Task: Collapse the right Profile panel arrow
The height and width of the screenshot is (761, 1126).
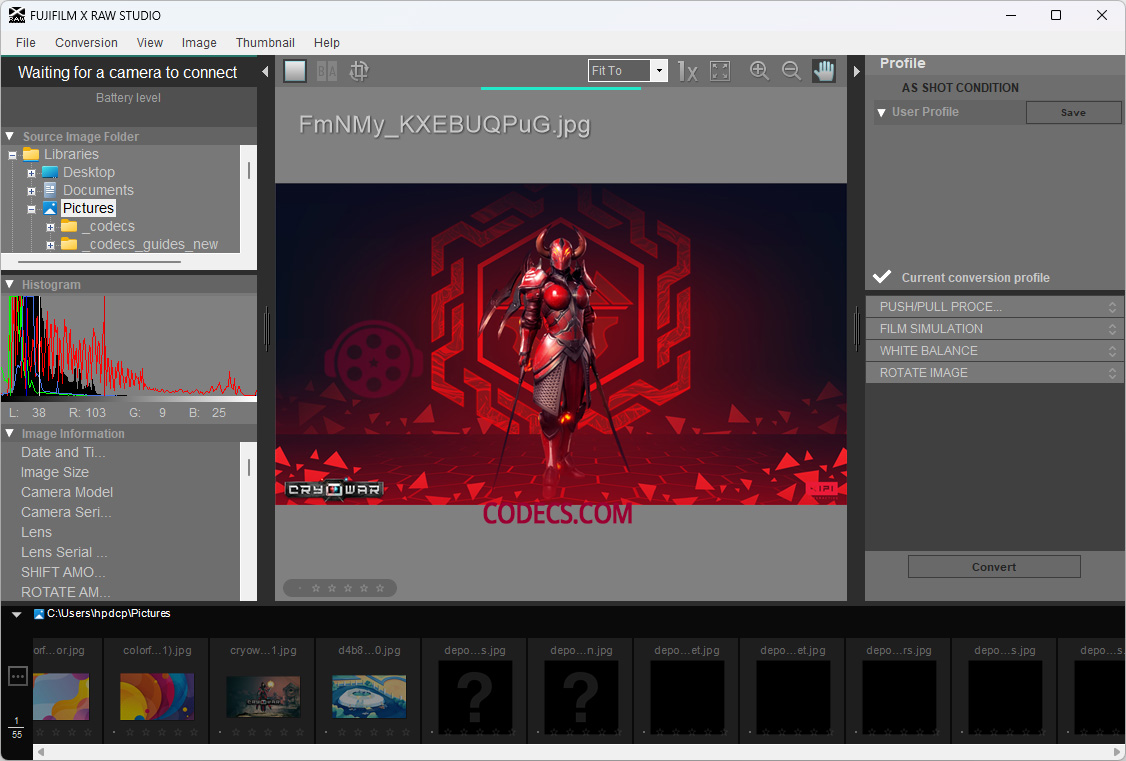Action: pos(856,72)
